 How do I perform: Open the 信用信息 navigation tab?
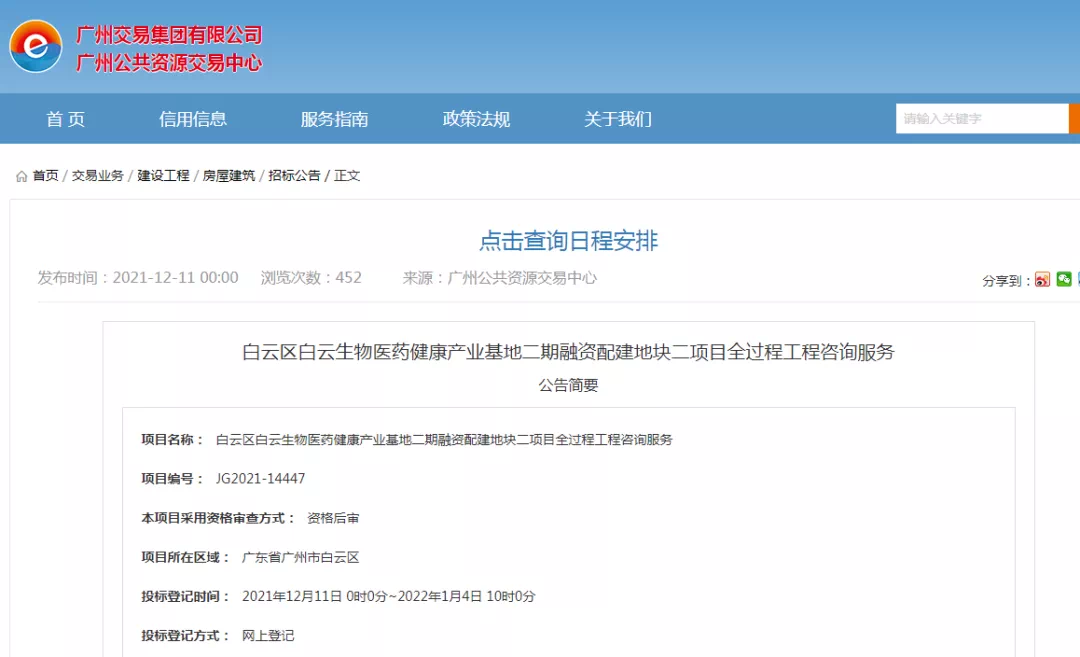click(x=193, y=119)
